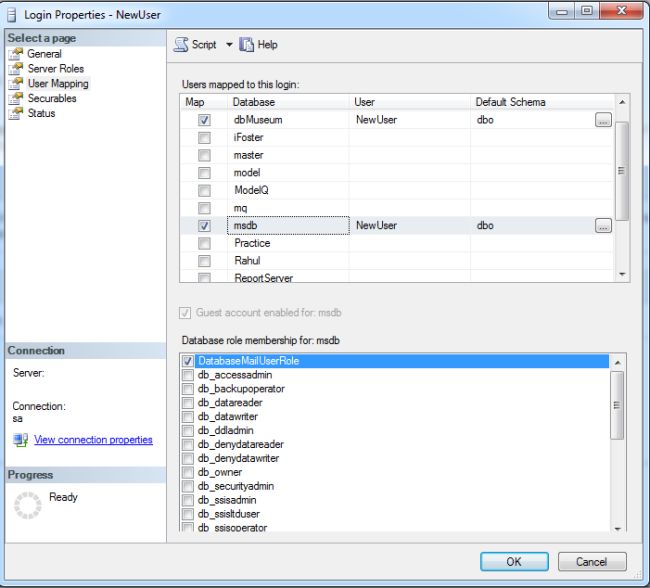Check the db_owner role

188,472
